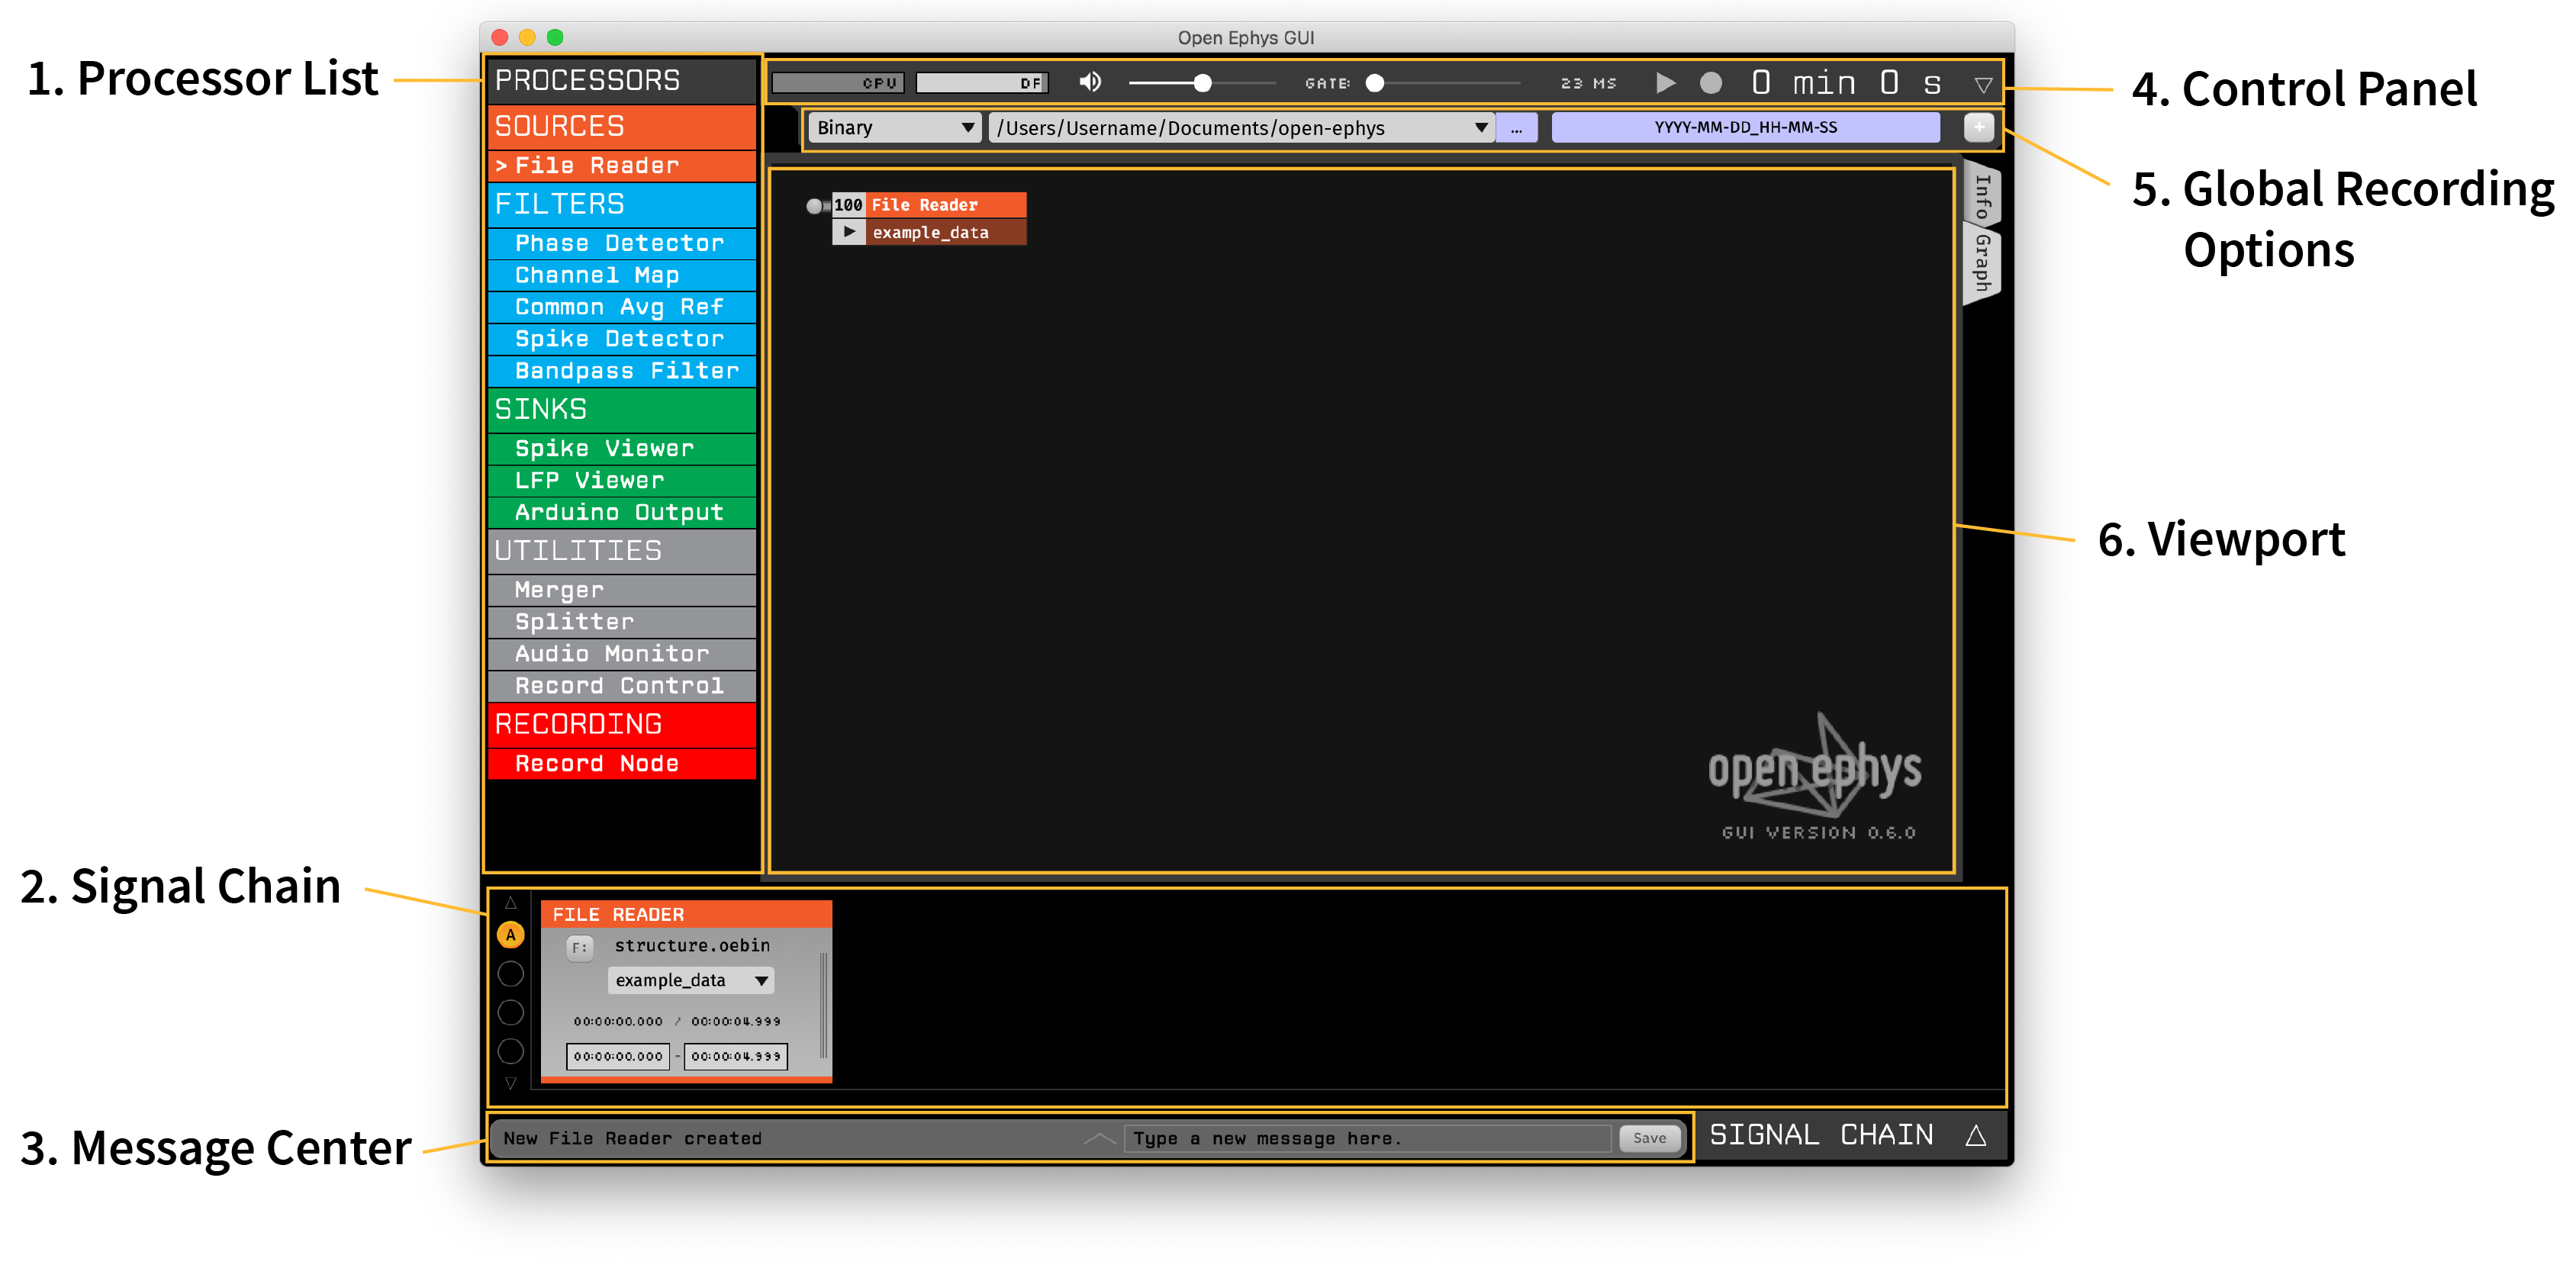Click the DF disk space meter

point(982,83)
